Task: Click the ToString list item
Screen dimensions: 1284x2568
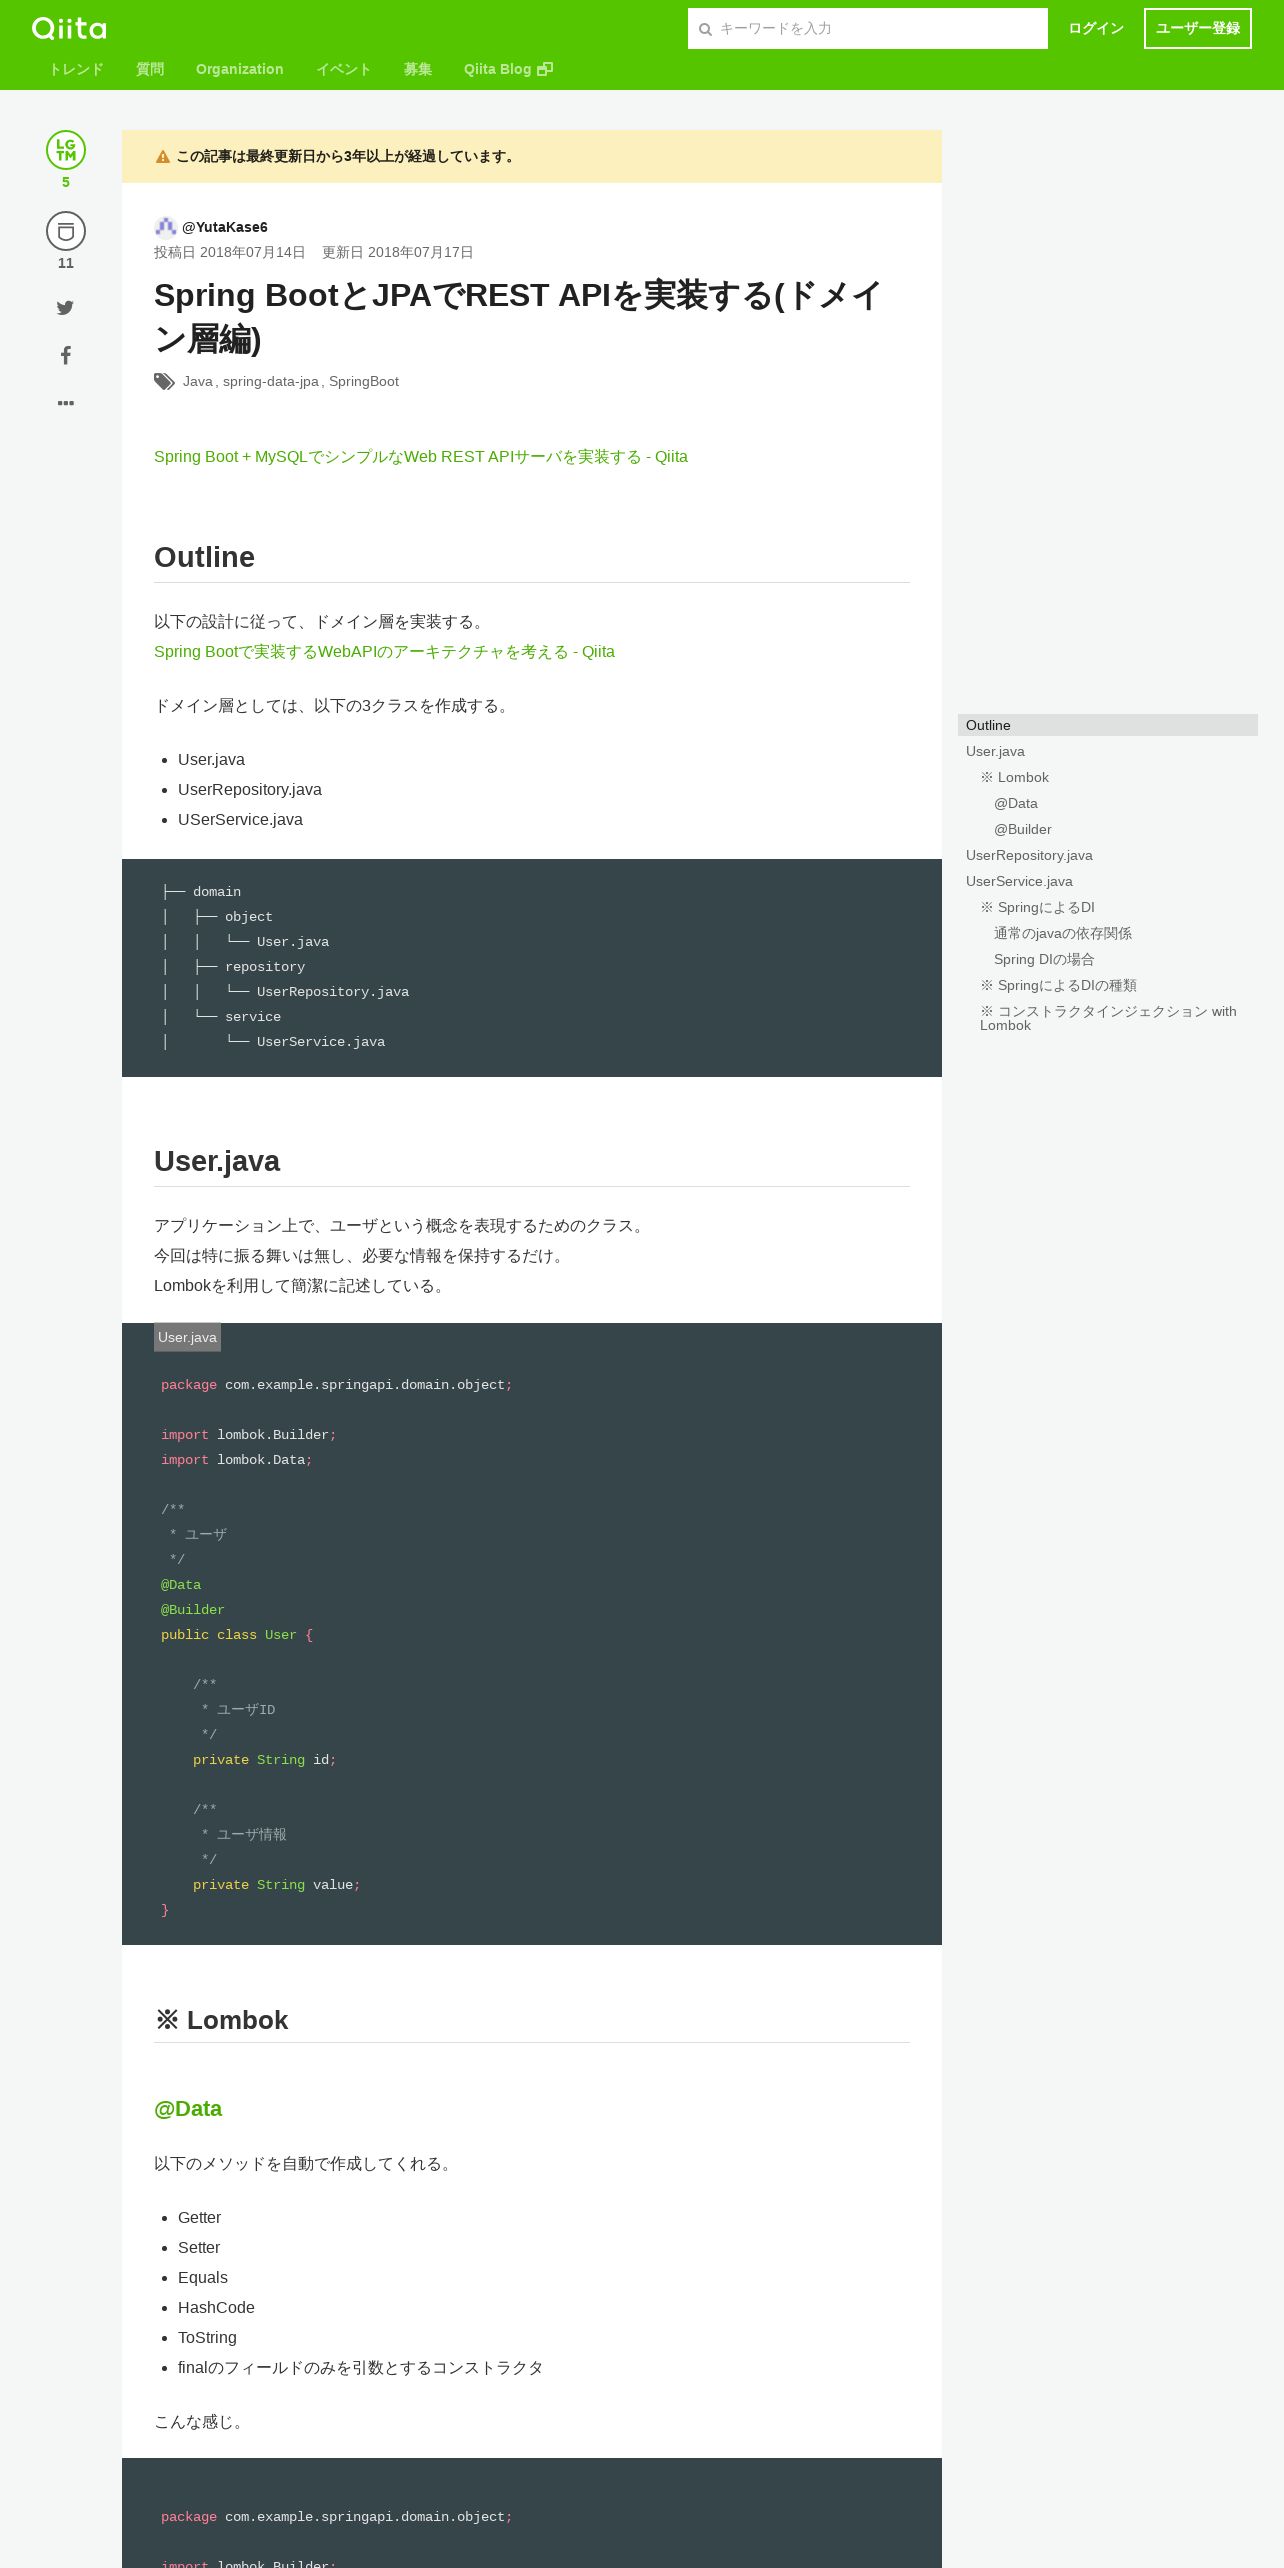Action: pyautogui.click(x=207, y=2338)
